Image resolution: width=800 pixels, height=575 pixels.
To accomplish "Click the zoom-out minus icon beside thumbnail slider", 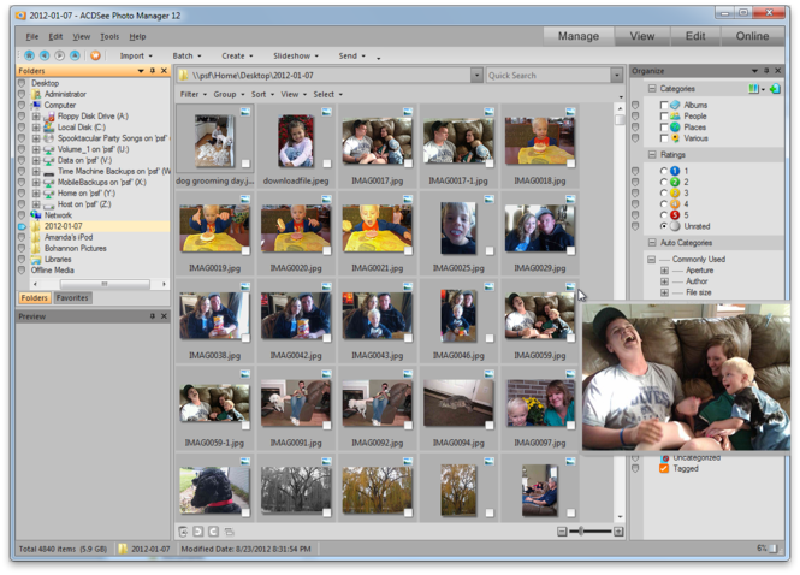I will 562,531.
